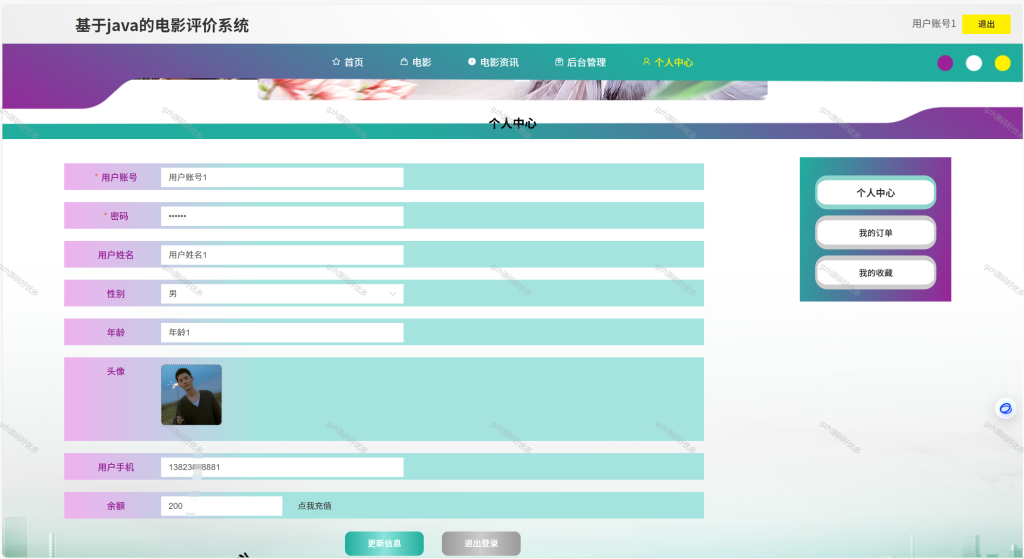Click the info icon beside 电影资讯
The image size is (1024, 559).
[472, 61]
